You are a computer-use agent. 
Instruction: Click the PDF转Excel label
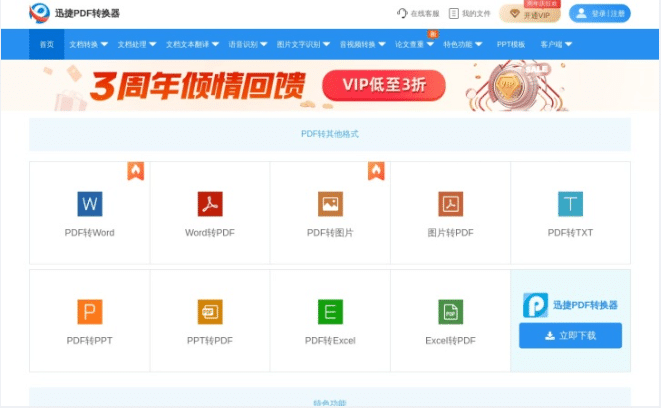point(330,341)
